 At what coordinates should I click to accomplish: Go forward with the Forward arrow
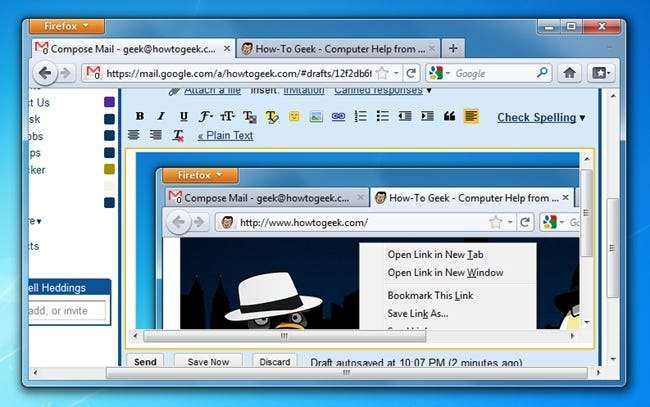(x=65, y=73)
